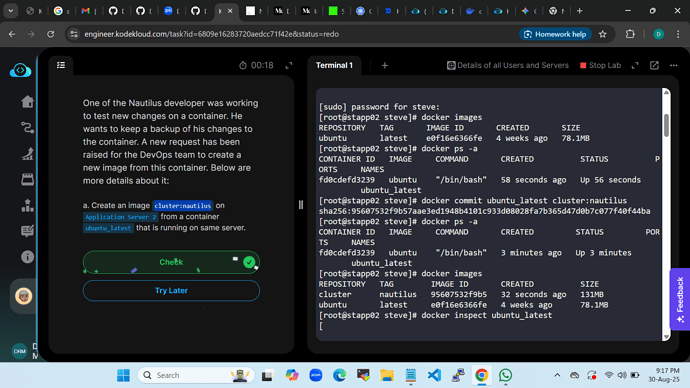The width and height of the screenshot is (690, 388).
Task: Expand the task description panel fullscreen
Action: pyautogui.click(x=289, y=66)
